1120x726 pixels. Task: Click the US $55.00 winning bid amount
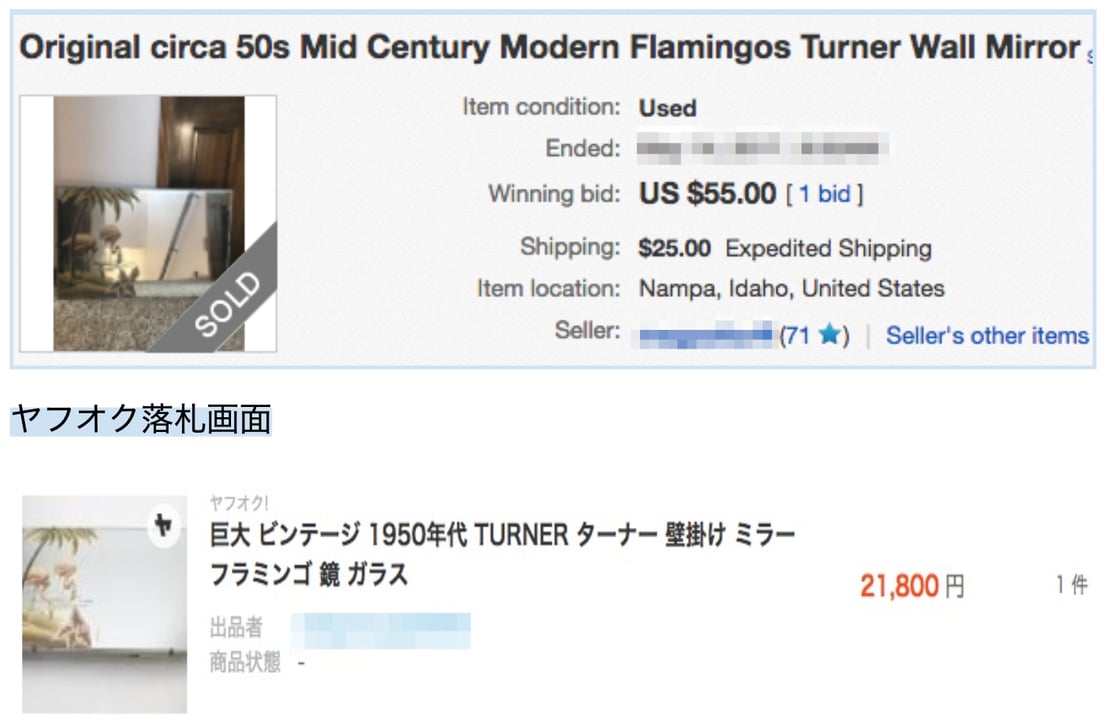click(707, 193)
